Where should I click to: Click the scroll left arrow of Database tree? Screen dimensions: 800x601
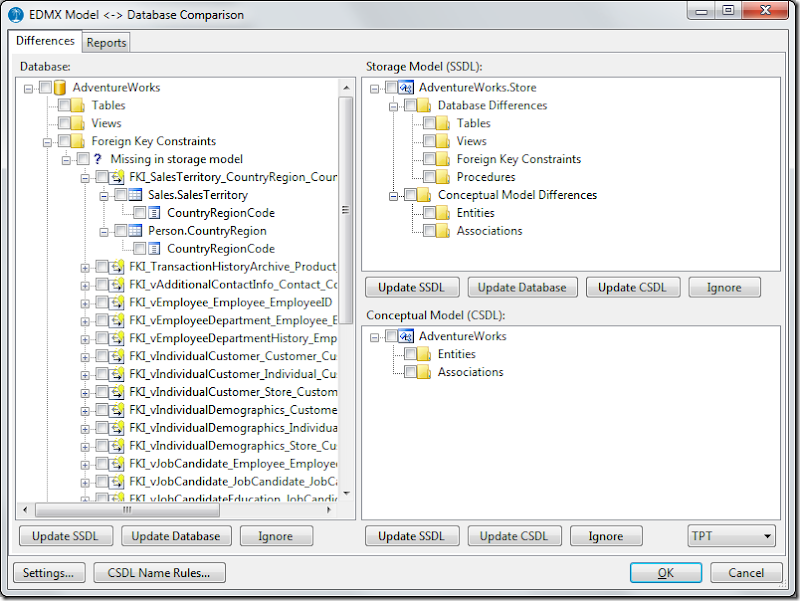(26, 510)
